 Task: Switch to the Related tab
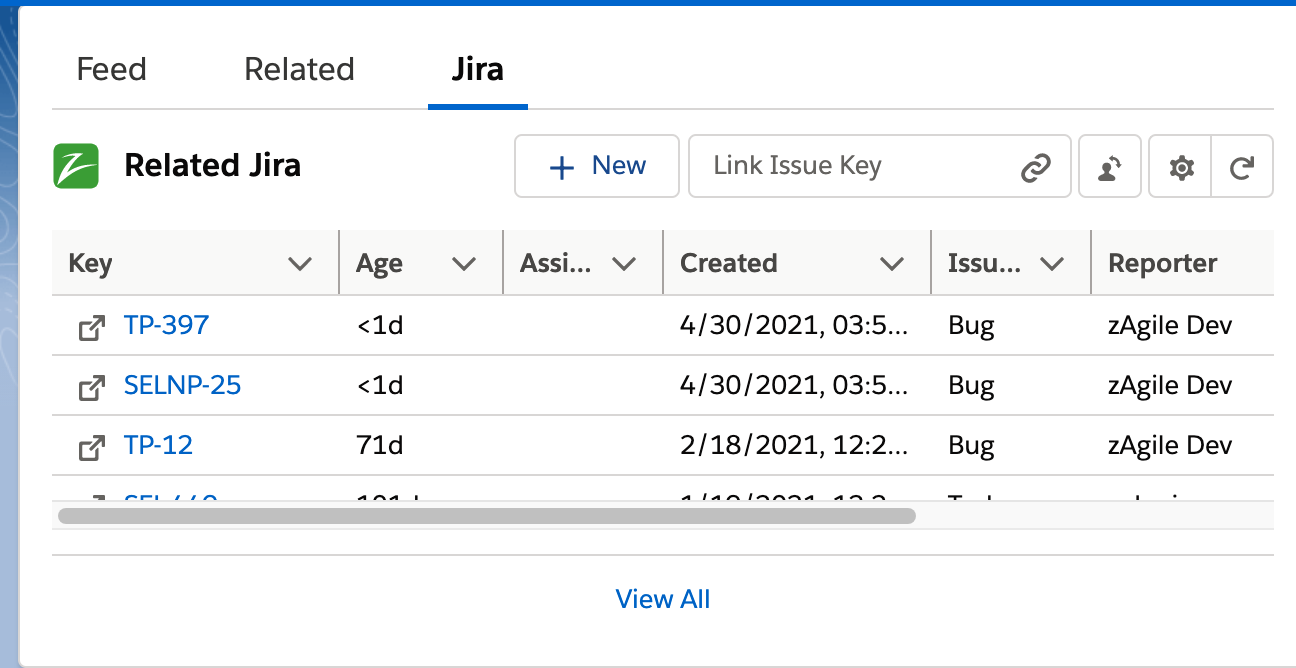pyautogui.click(x=298, y=69)
